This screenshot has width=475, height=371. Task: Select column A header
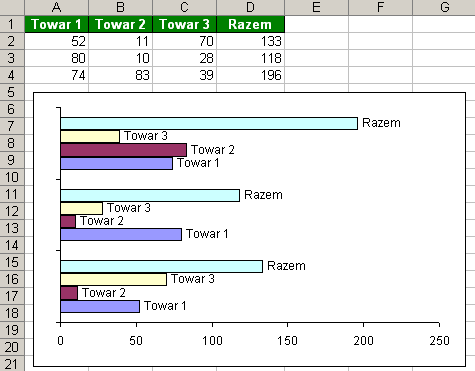click(x=56, y=7)
